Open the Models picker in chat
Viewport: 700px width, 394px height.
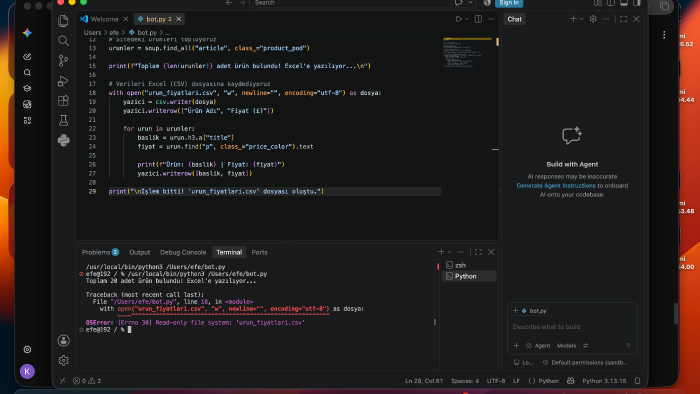(x=567, y=345)
